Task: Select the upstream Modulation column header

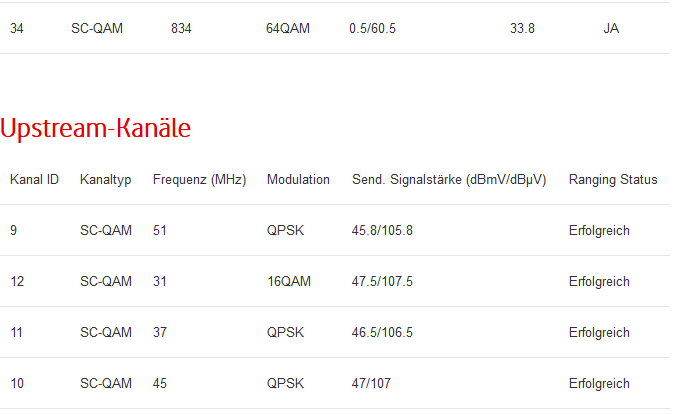Action: pyautogui.click(x=298, y=180)
